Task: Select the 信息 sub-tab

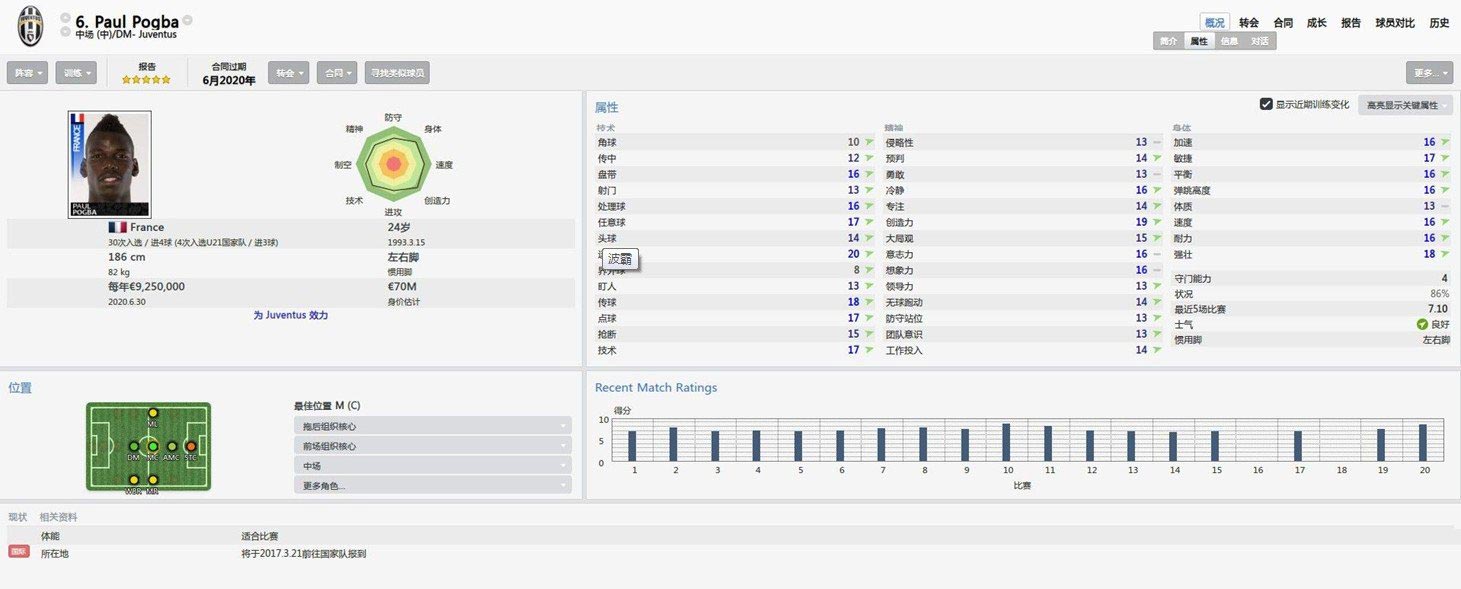Action: pyautogui.click(x=1229, y=41)
